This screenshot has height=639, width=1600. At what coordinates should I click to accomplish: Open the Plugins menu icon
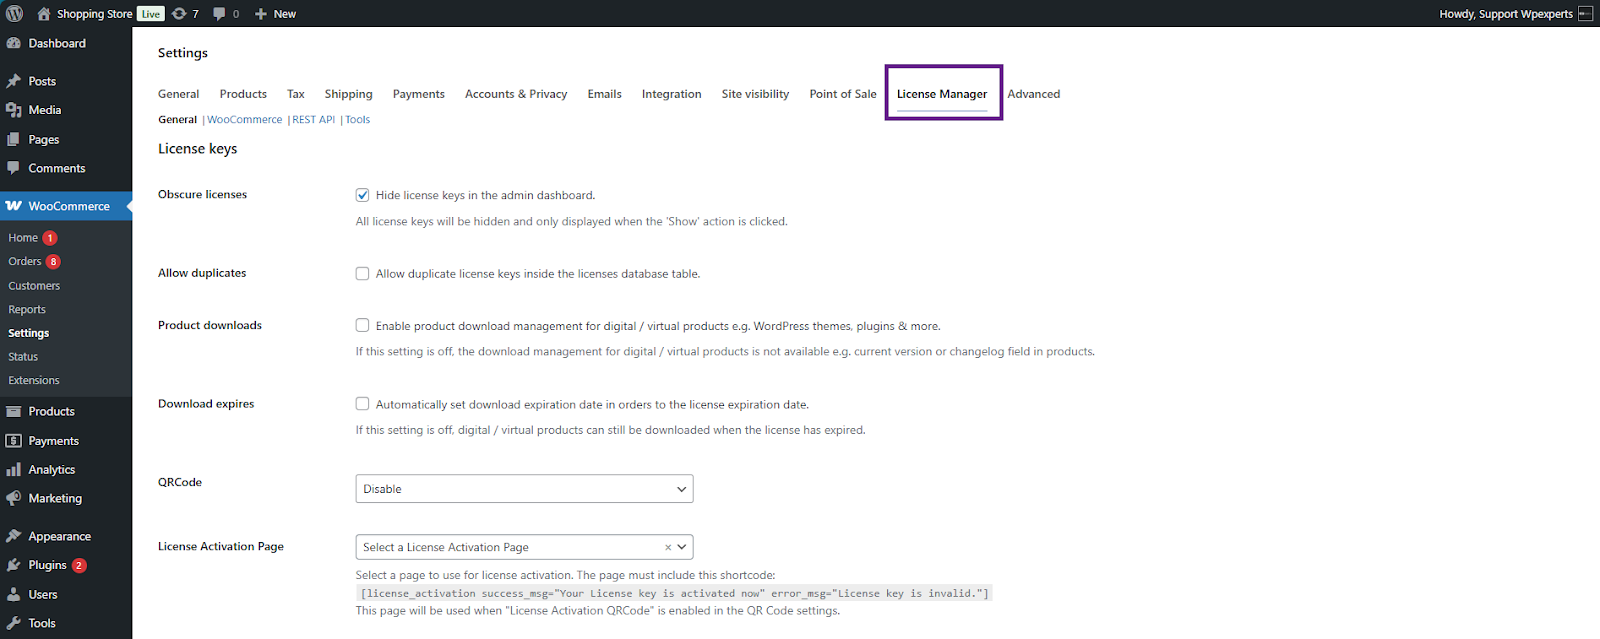pyautogui.click(x=14, y=565)
